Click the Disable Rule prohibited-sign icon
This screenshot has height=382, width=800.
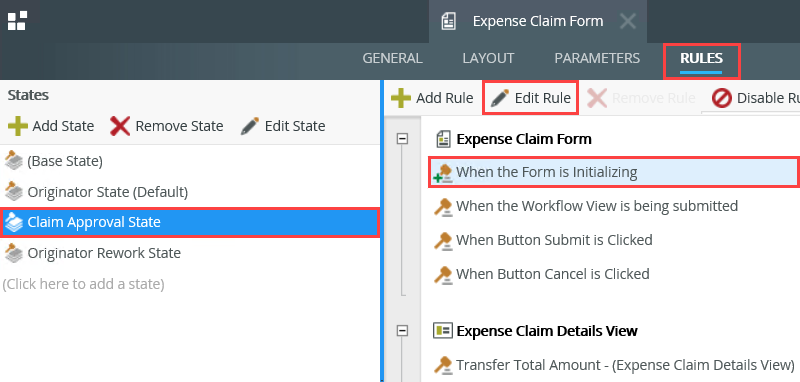[x=722, y=98]
